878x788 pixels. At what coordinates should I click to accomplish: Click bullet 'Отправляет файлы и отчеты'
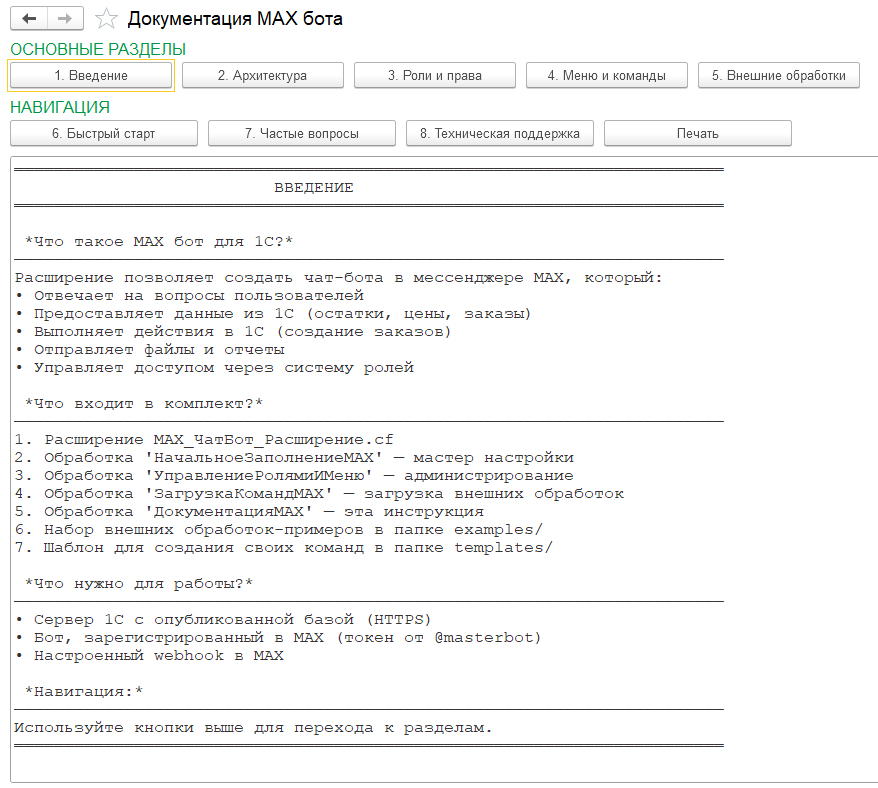pos(150,349)
